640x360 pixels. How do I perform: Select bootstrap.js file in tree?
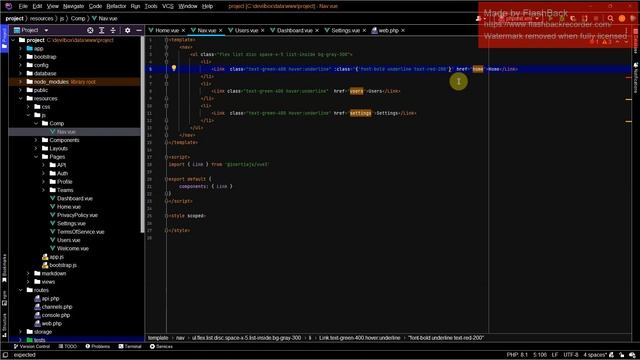pos(63,265)
